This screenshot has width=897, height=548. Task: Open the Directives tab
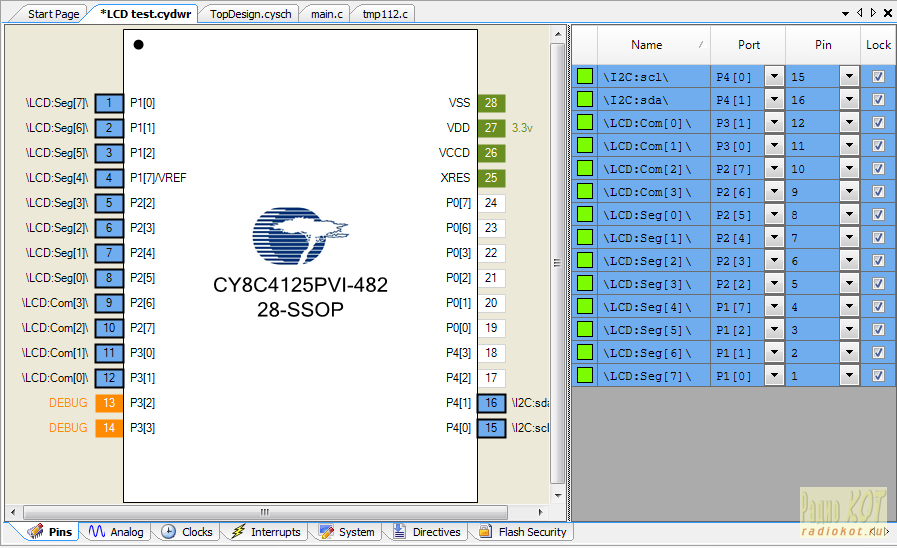427,532
